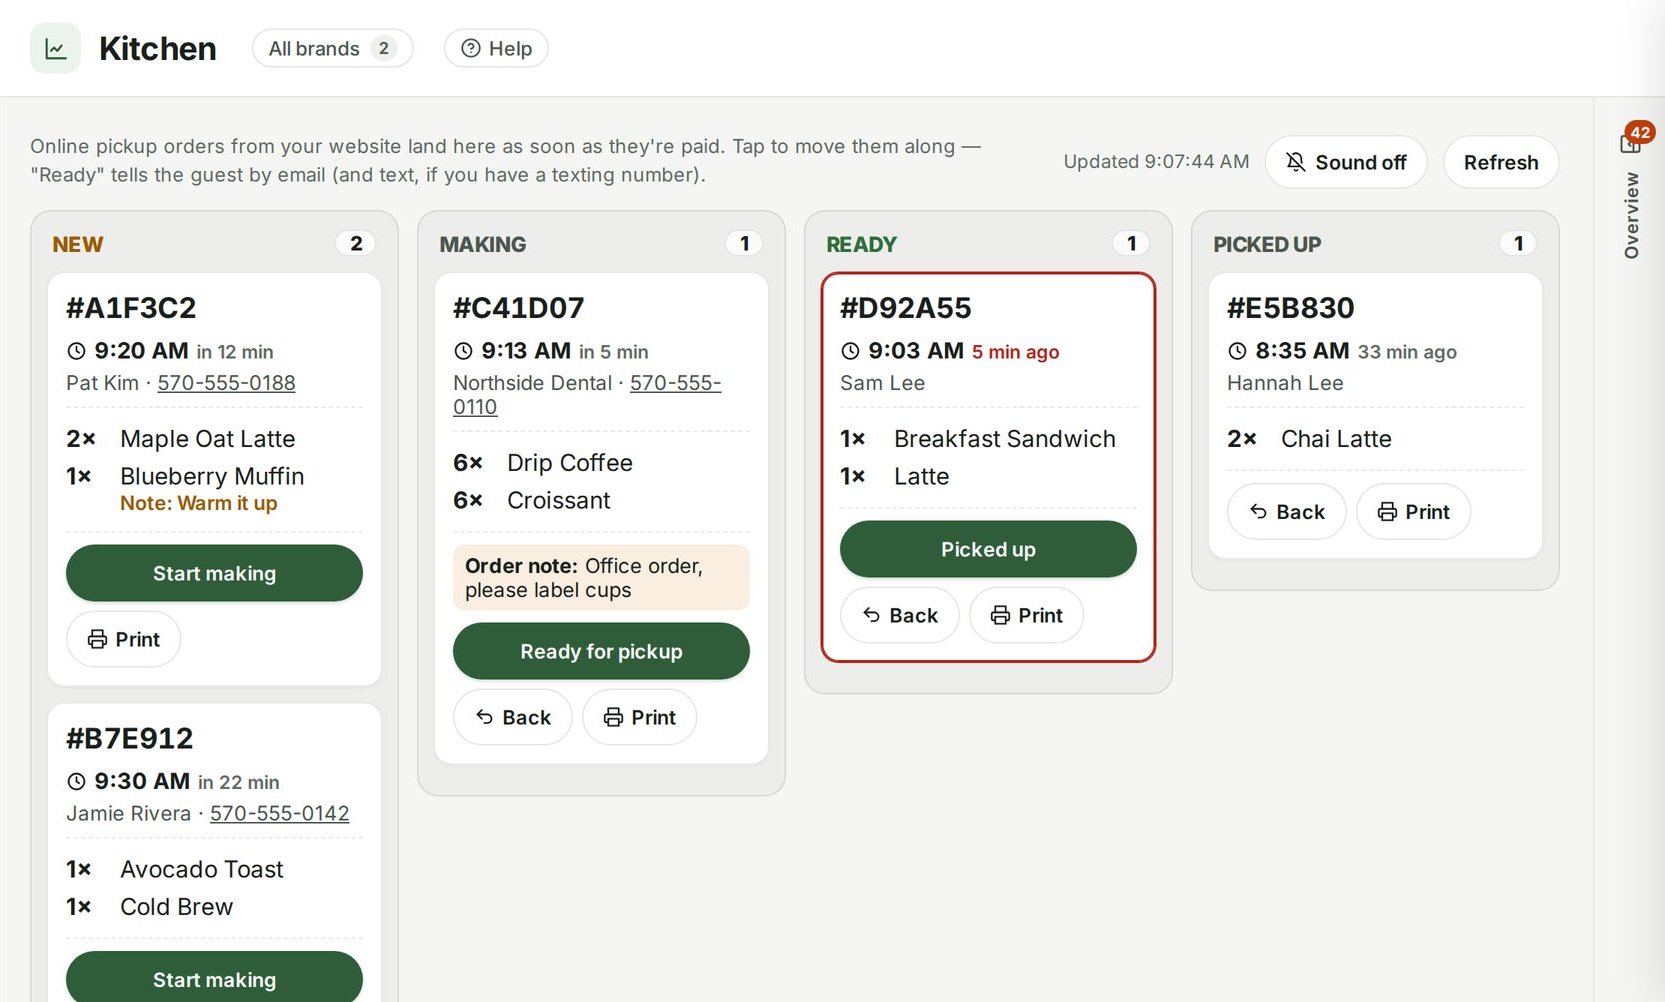Mark order #C41D07 Ready for pickup
The height and width of the screenshot is (1002, 1665).
pos(601,651)
